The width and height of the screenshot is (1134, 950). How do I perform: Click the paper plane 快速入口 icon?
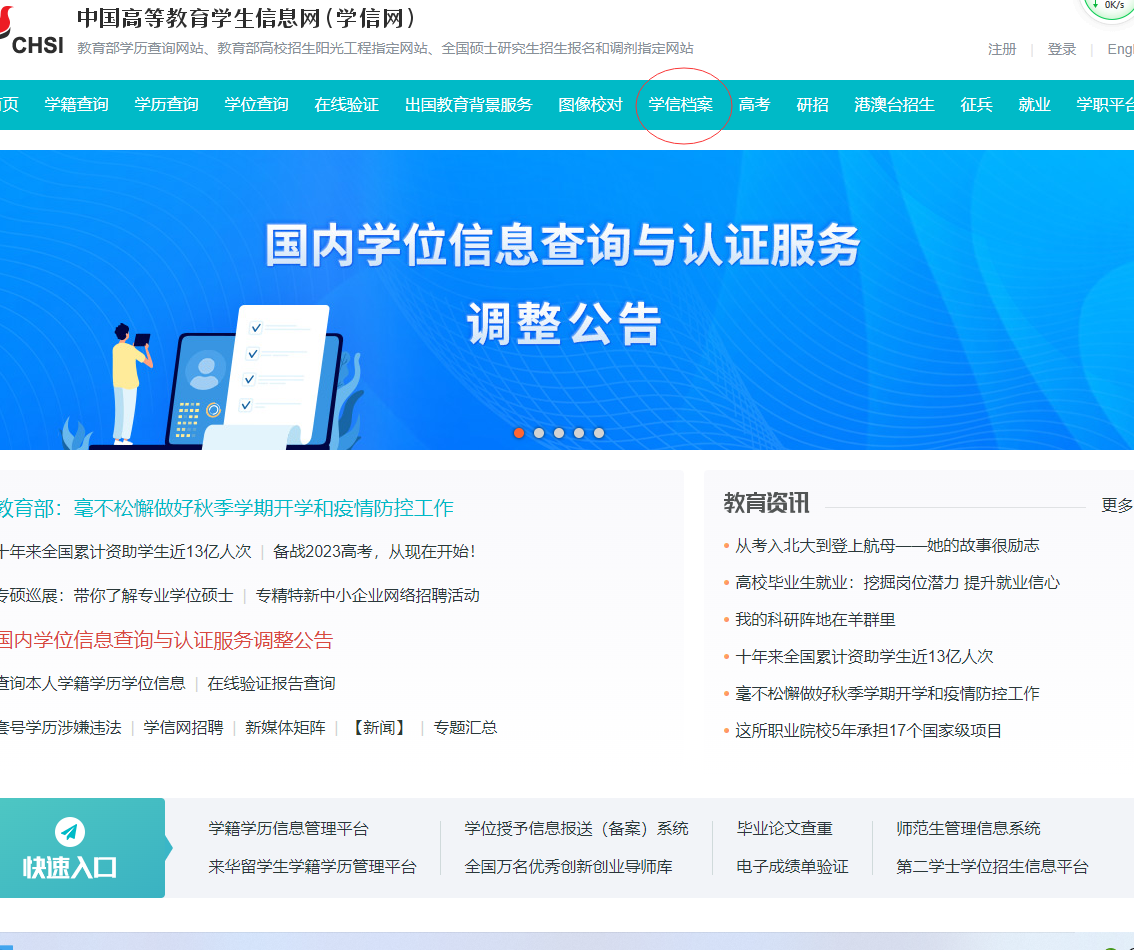(x=70, y=832)
